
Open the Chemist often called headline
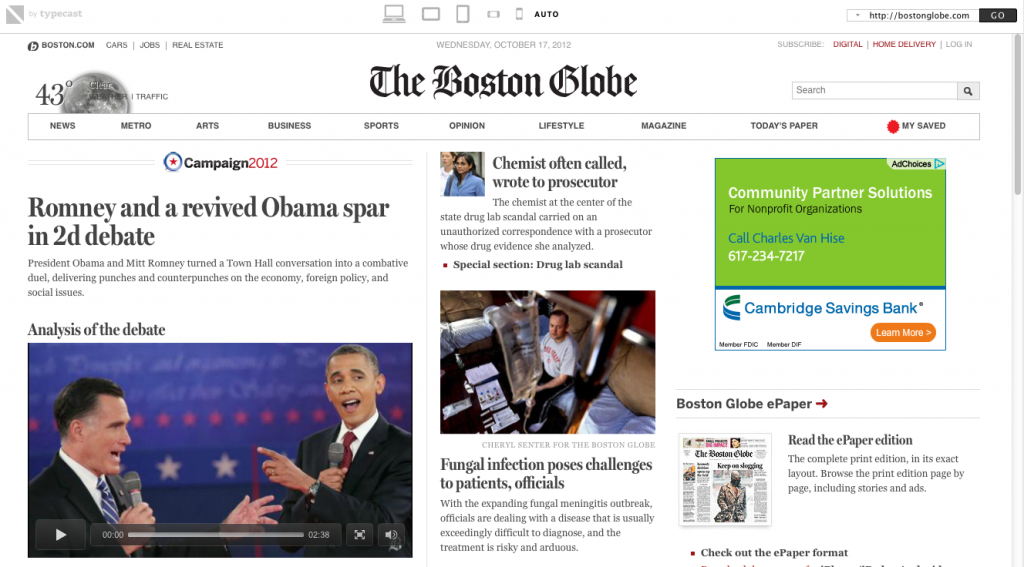(x=559, y=172)
